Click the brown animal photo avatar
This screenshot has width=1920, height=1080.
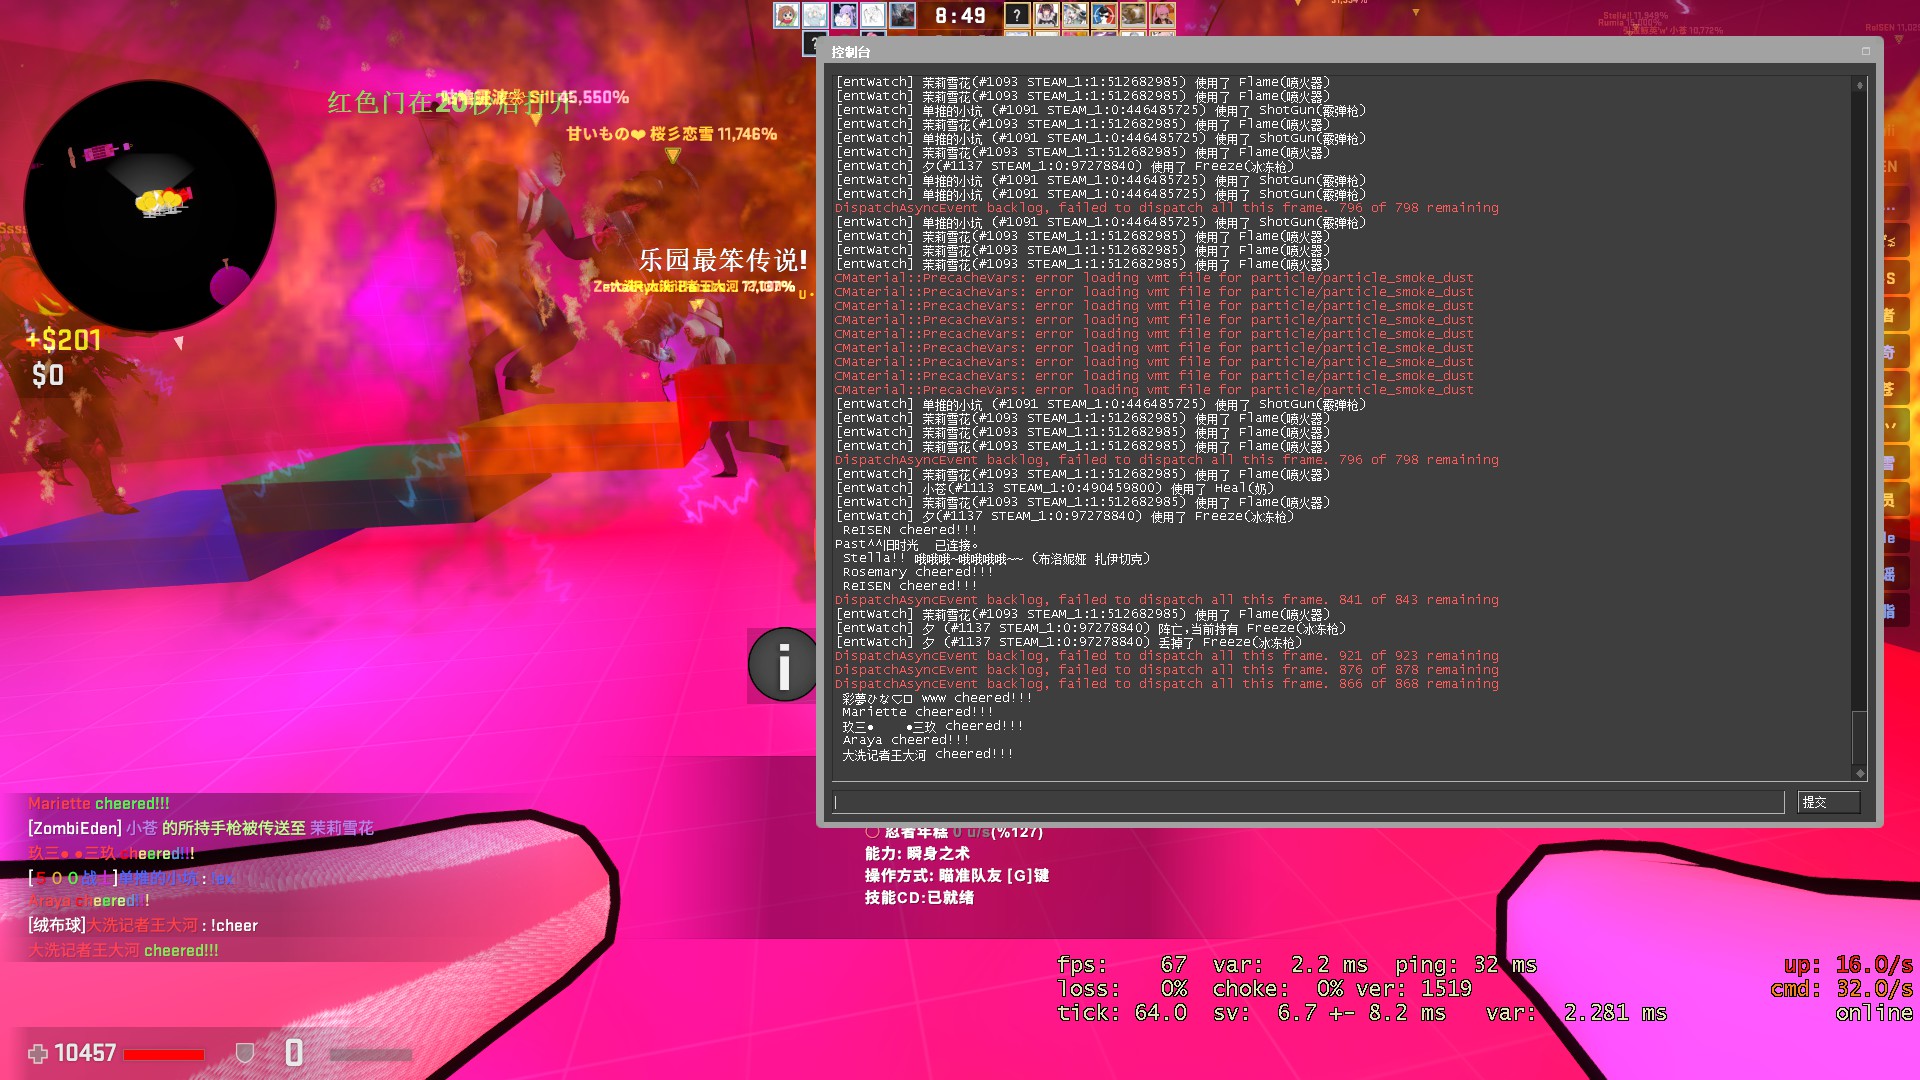tap(1133, 15)
